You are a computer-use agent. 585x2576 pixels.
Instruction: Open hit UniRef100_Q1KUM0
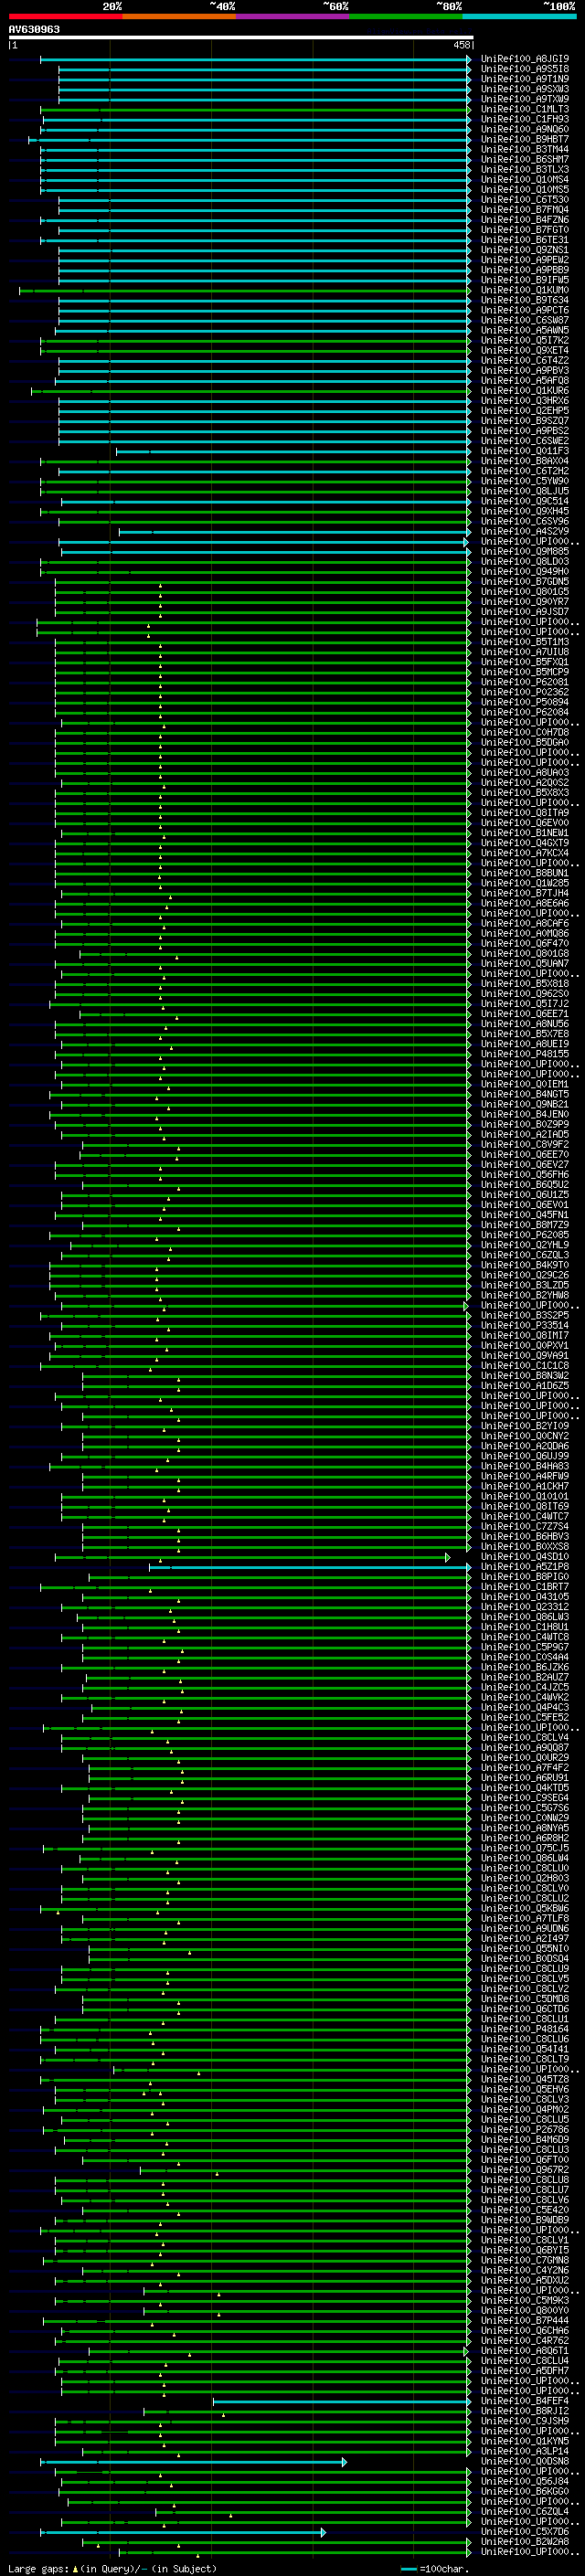525,290
